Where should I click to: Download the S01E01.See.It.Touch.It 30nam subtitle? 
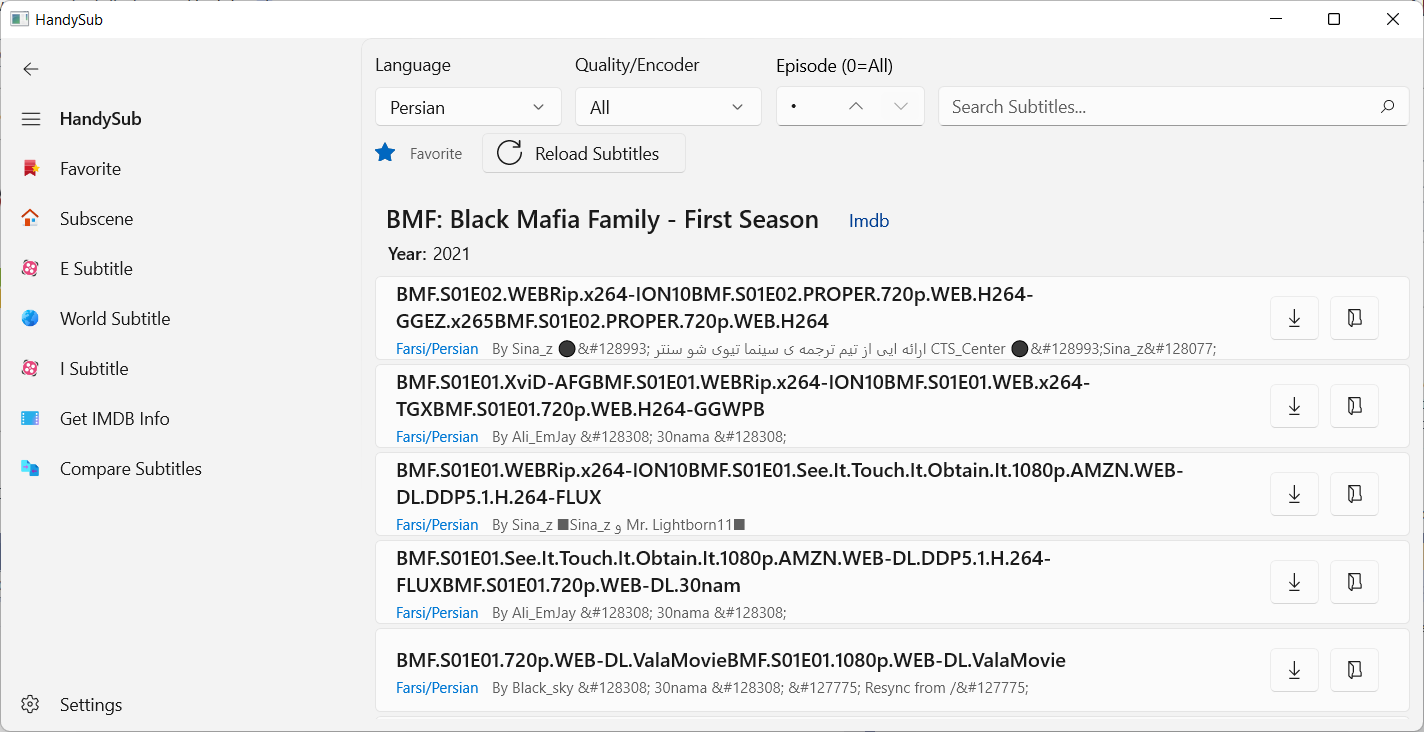1295,581
